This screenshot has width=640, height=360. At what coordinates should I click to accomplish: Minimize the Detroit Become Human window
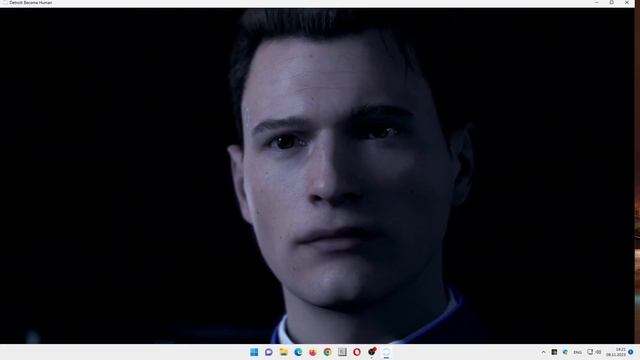click(597, 2)
